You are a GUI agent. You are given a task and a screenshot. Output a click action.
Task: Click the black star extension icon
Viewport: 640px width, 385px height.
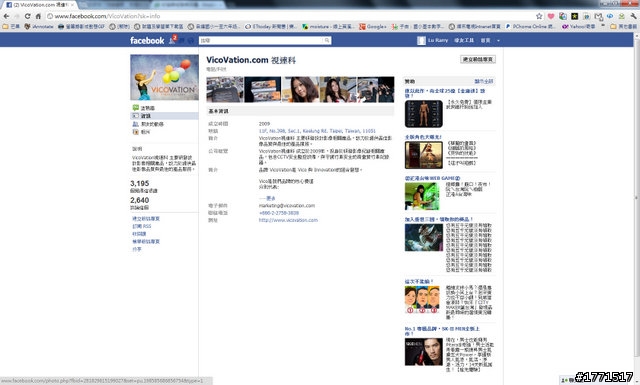coord(574,16)
